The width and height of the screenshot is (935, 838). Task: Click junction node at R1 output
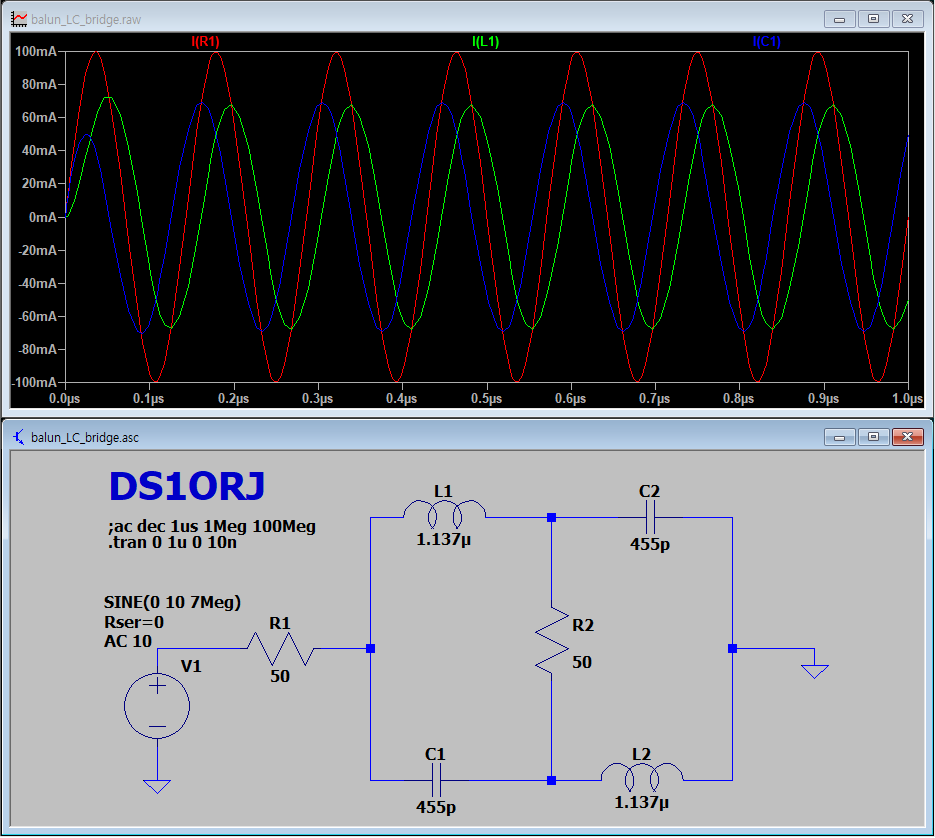(370, 648)
